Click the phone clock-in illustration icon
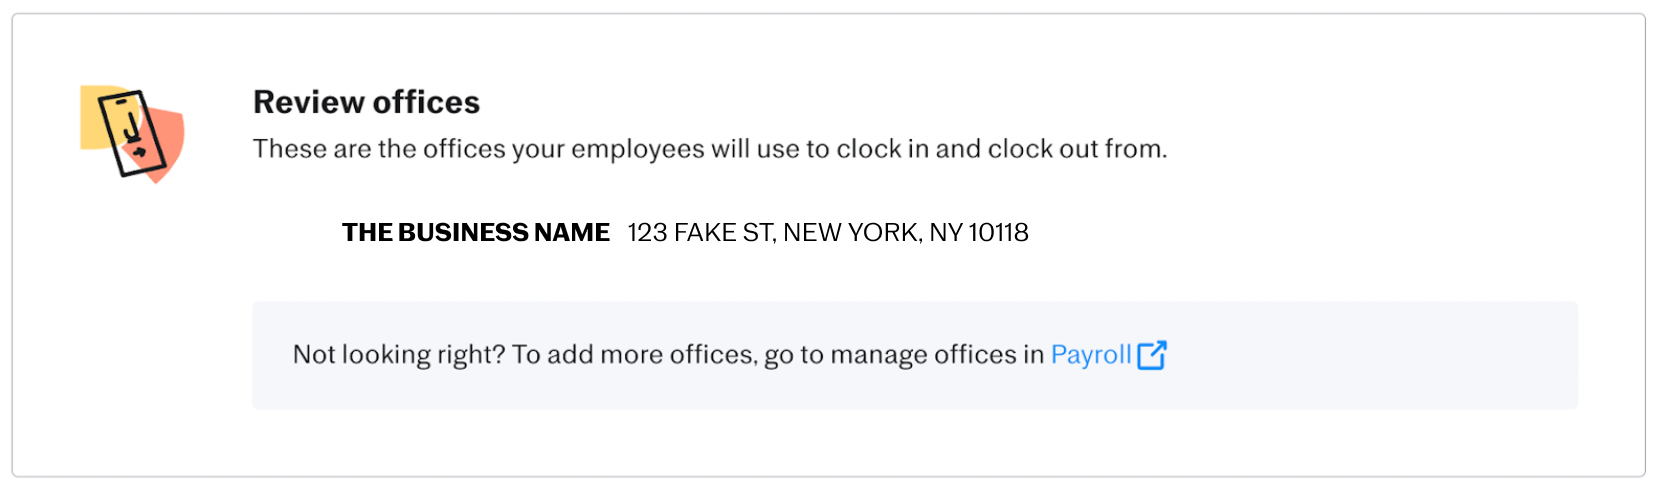This screenshot has width=1656, height=494. pos(132,134)
